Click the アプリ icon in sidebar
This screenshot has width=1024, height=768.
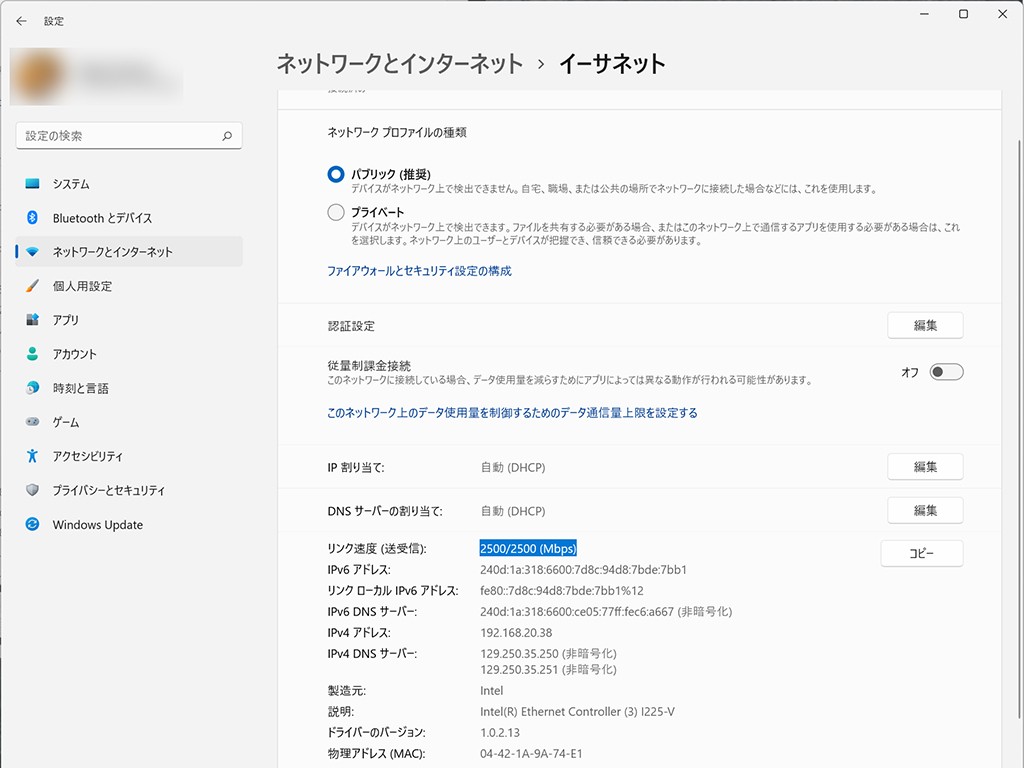(32, 320)
